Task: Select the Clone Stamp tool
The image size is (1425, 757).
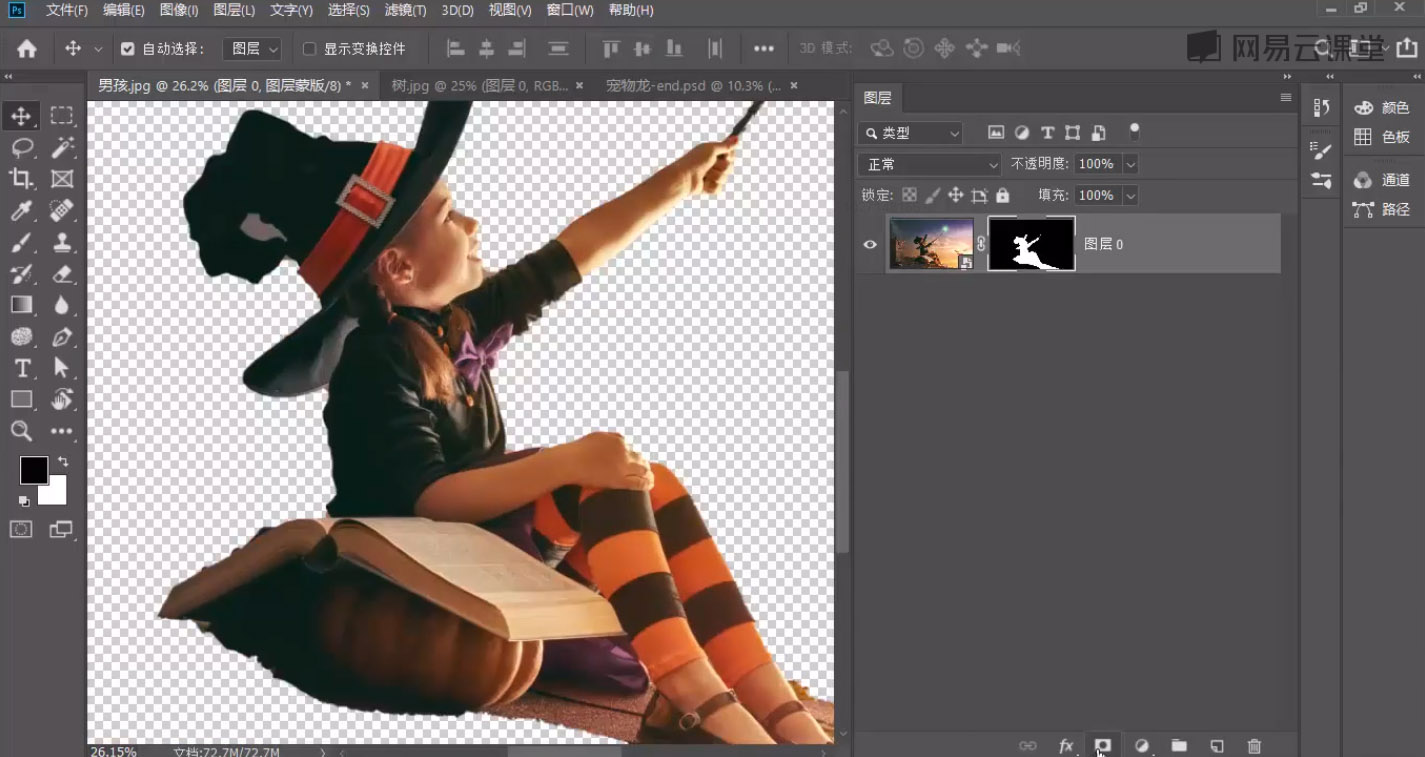Action: point(62,242)
